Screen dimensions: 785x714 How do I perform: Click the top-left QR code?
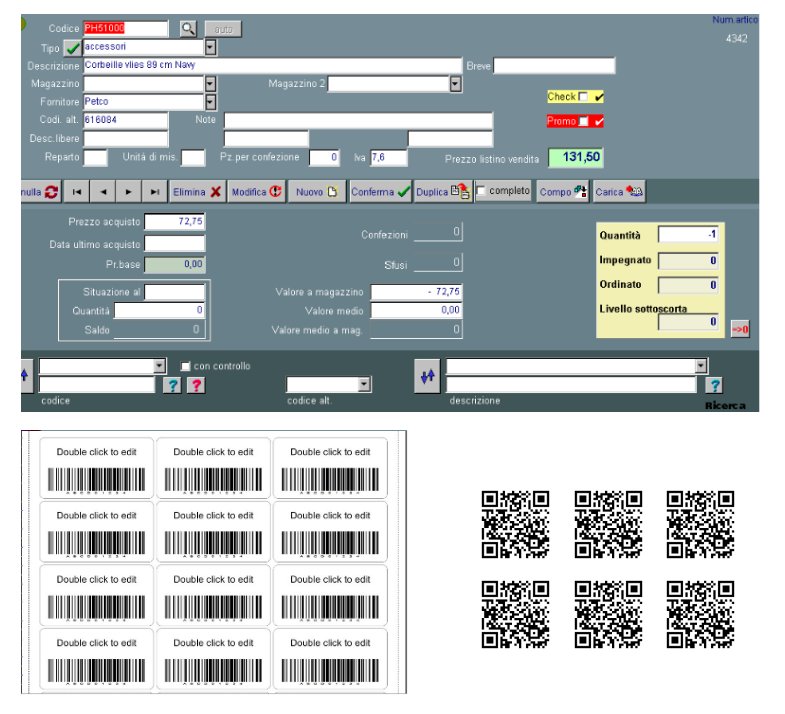[x=515, y=524]
